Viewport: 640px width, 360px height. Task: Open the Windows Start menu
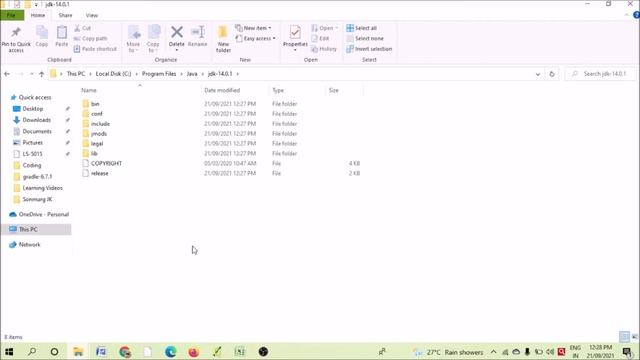(x=9, y=351)
